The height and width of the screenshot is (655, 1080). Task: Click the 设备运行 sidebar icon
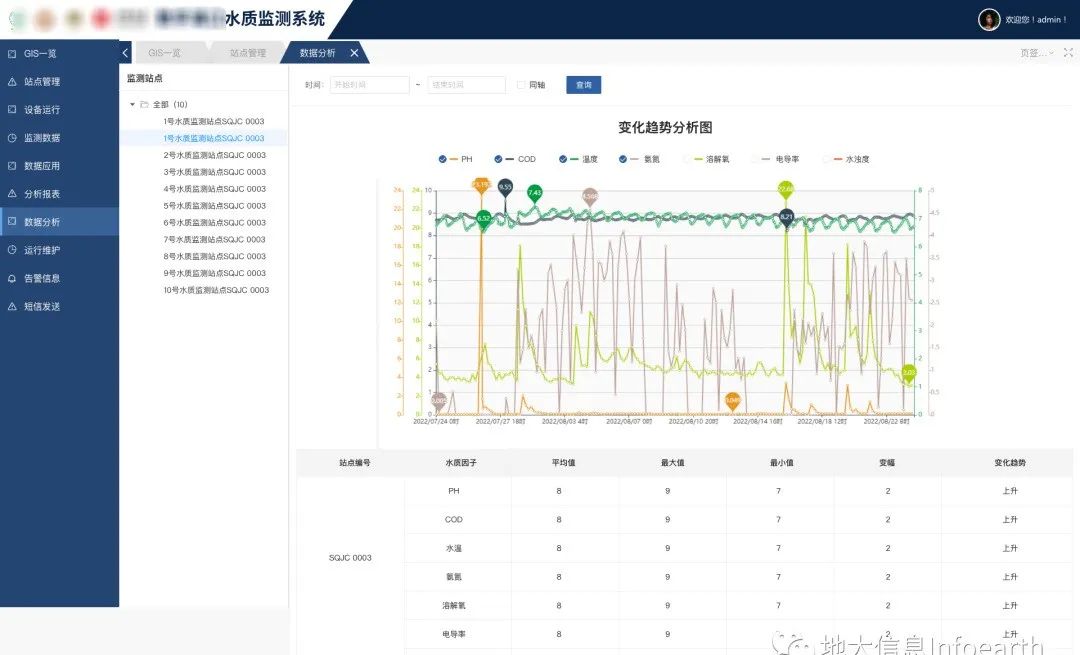tap(12, 109)
